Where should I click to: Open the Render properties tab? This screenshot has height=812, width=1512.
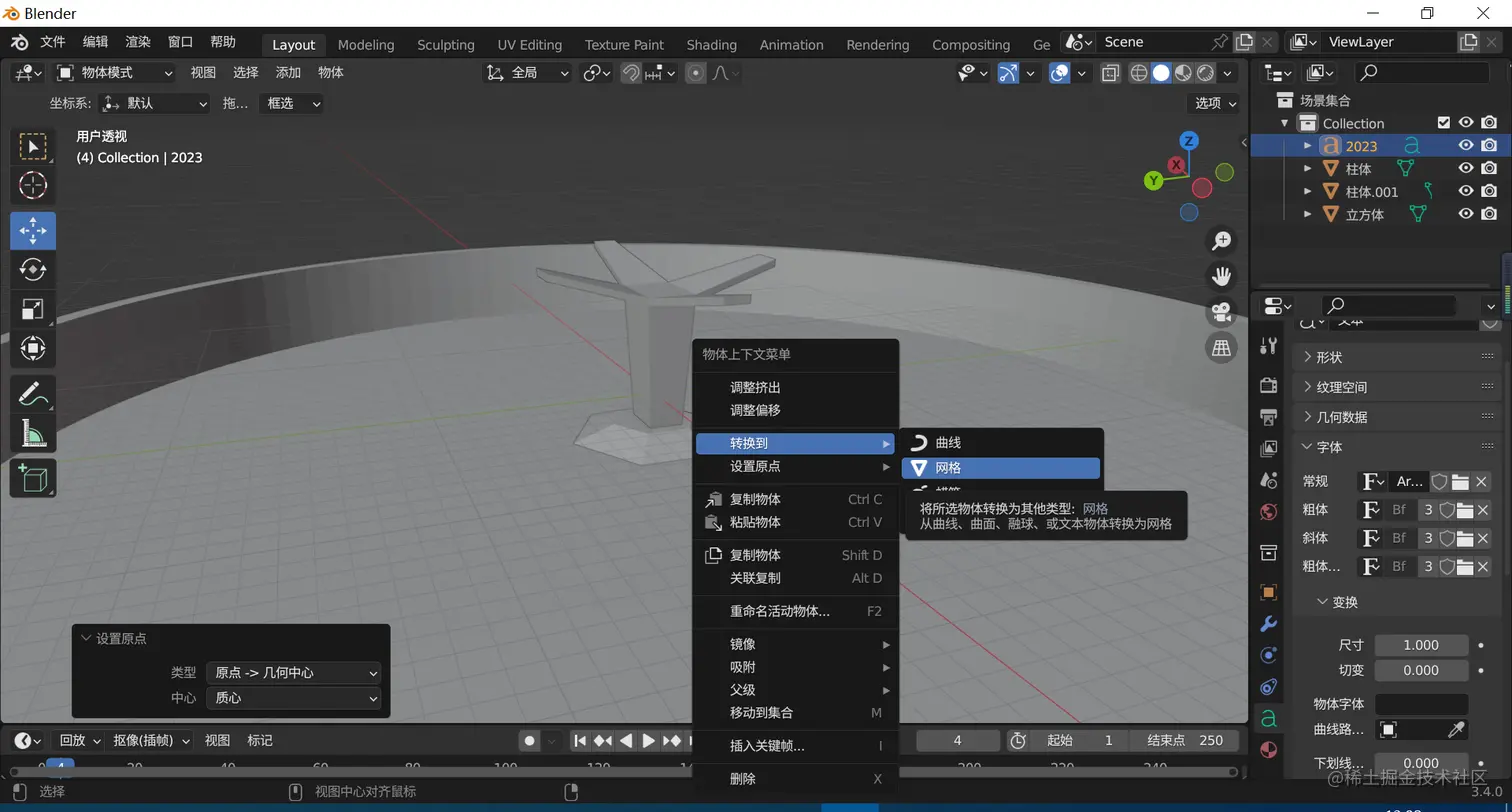1269,385
